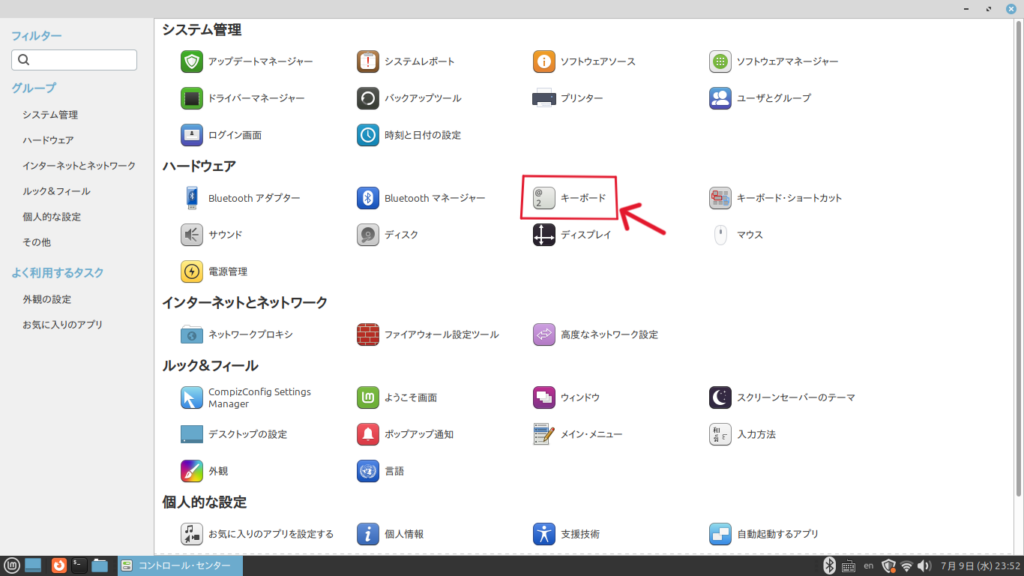
Task: Open the Mint menu button in taskbar
Action: click(12, 566)
